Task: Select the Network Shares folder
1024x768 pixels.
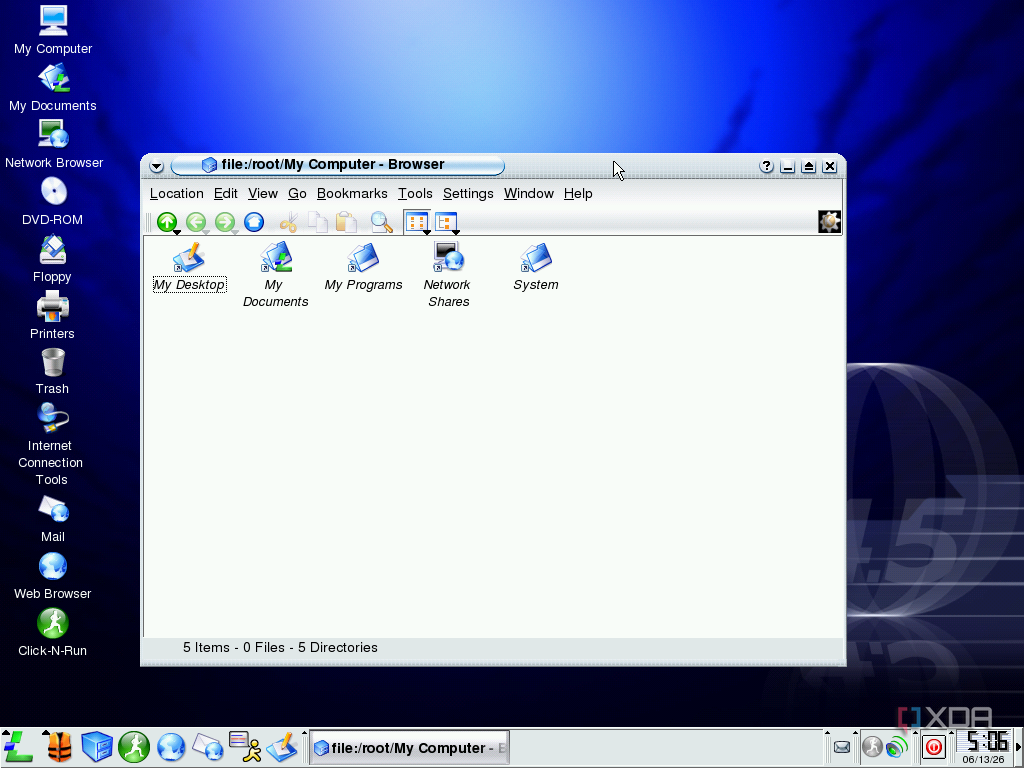Action: click(448, 275)
